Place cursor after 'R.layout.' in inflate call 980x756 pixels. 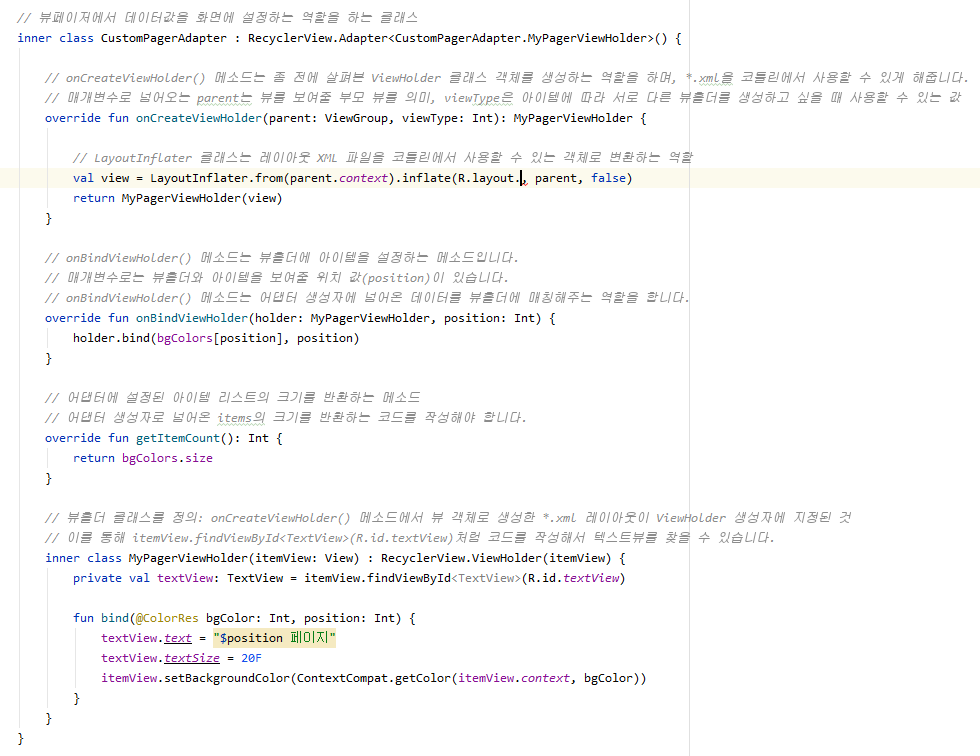[x=521, y=178]
